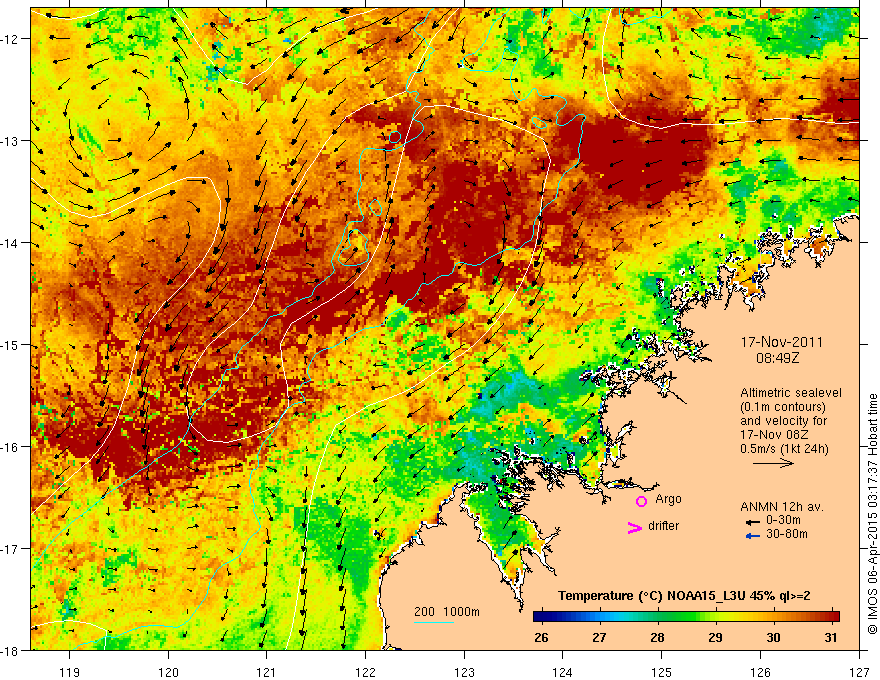Click the '30-80m' depth label
Screen dimensions: 880x680
(x=787, y=534)
